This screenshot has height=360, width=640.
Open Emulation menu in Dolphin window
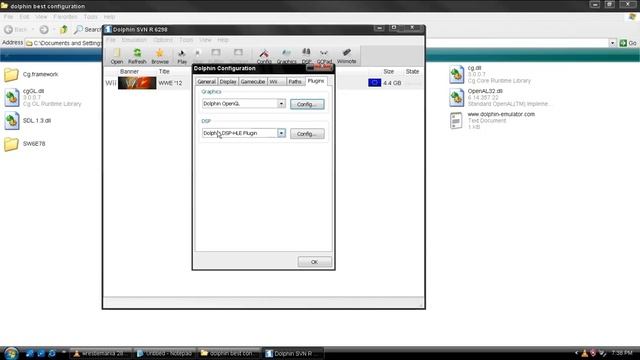[134, 40]
